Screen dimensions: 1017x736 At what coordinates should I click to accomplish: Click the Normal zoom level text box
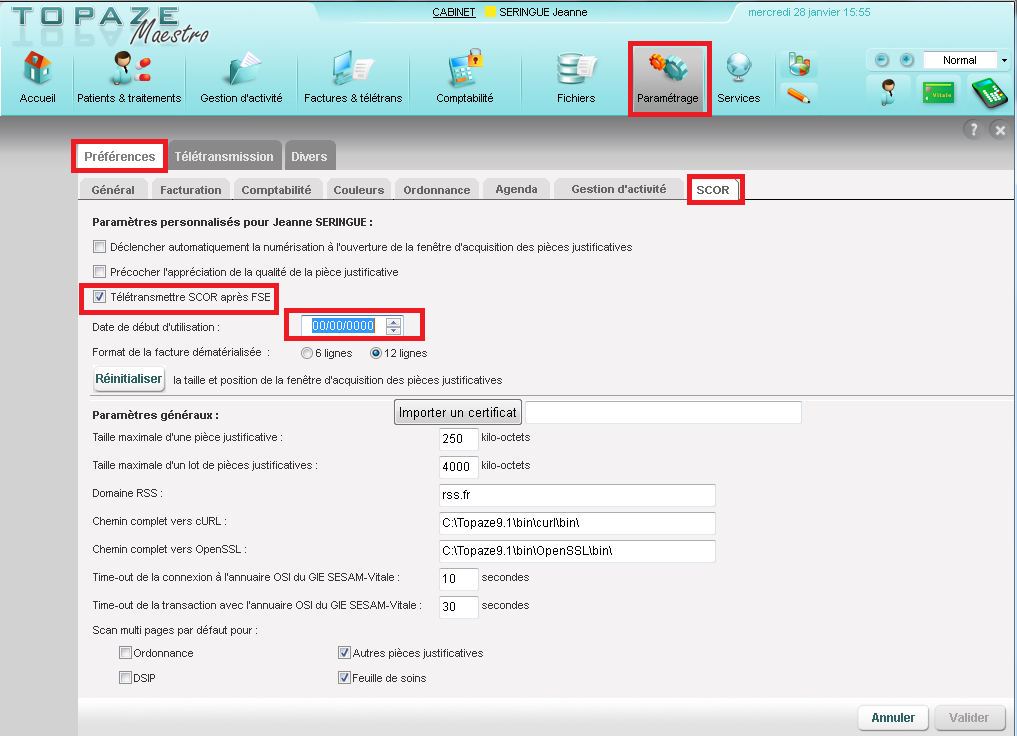960,60
